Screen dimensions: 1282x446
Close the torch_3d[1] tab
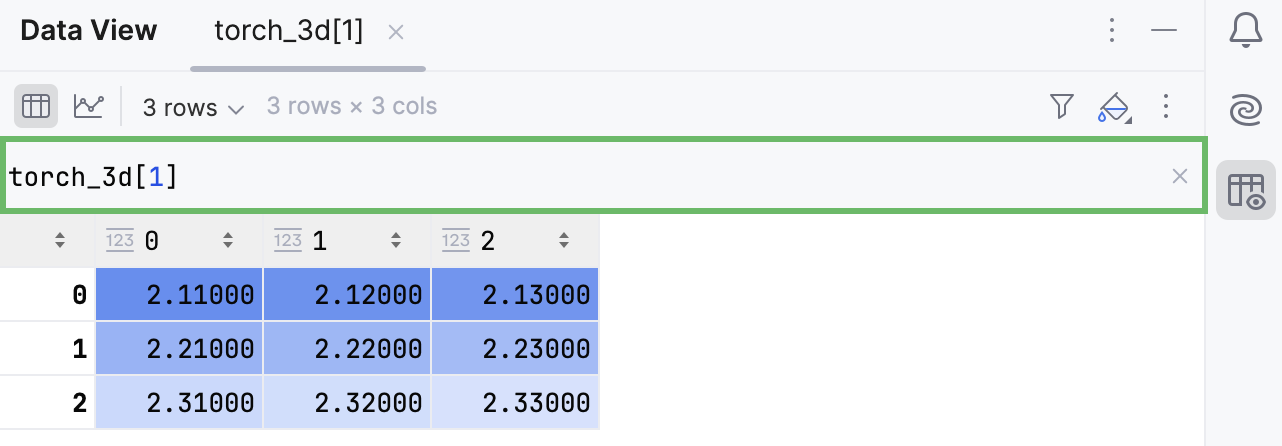[395, 32]
